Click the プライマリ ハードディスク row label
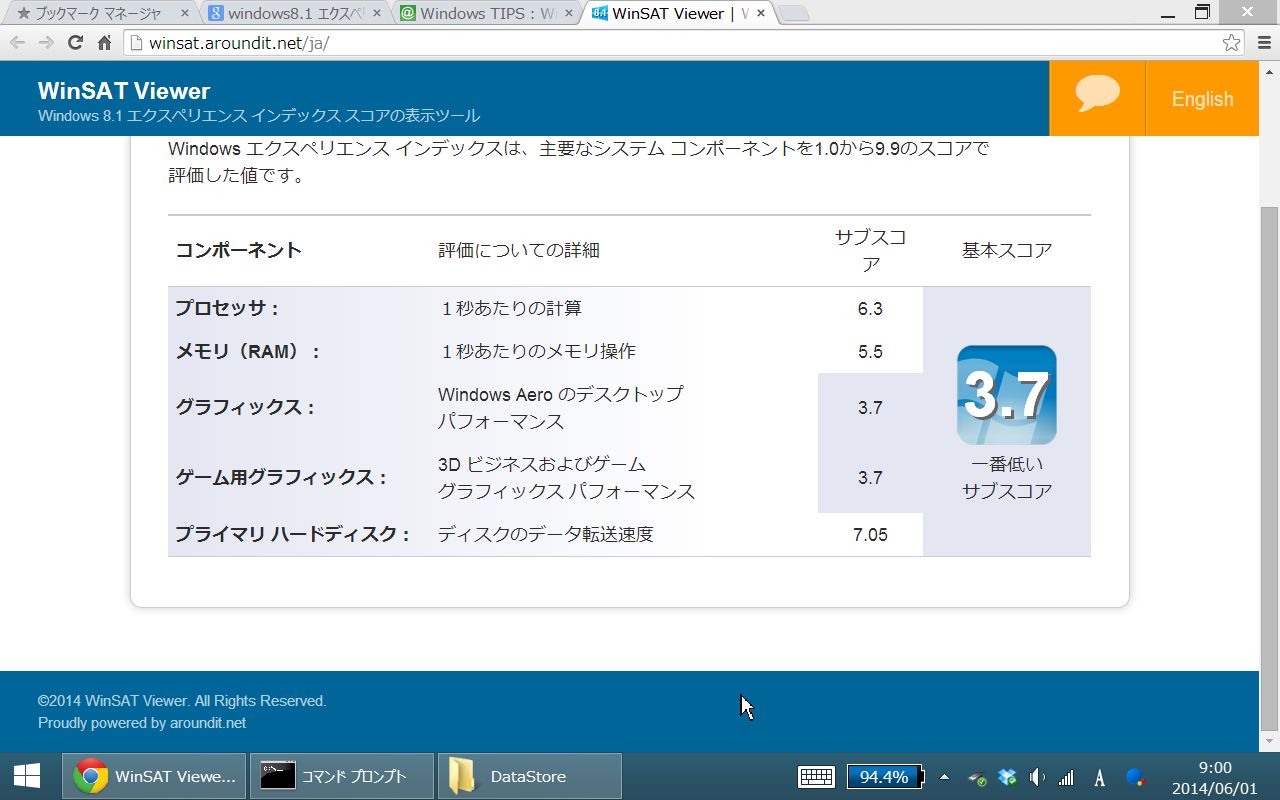The height and width of the screenshot is (800, 1280). click(293, 535)
